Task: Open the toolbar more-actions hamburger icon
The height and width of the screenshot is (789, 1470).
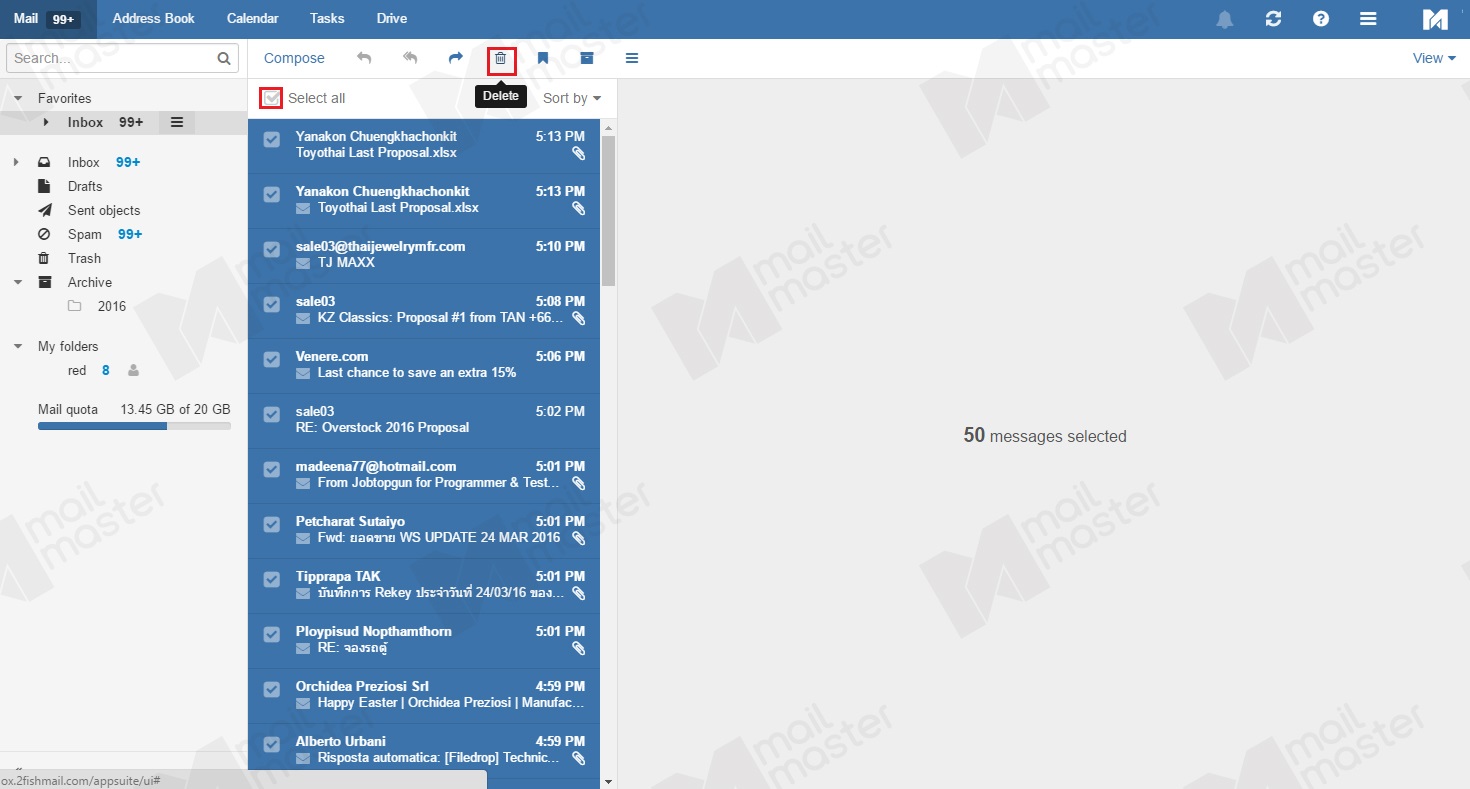Action: [632, 58]
